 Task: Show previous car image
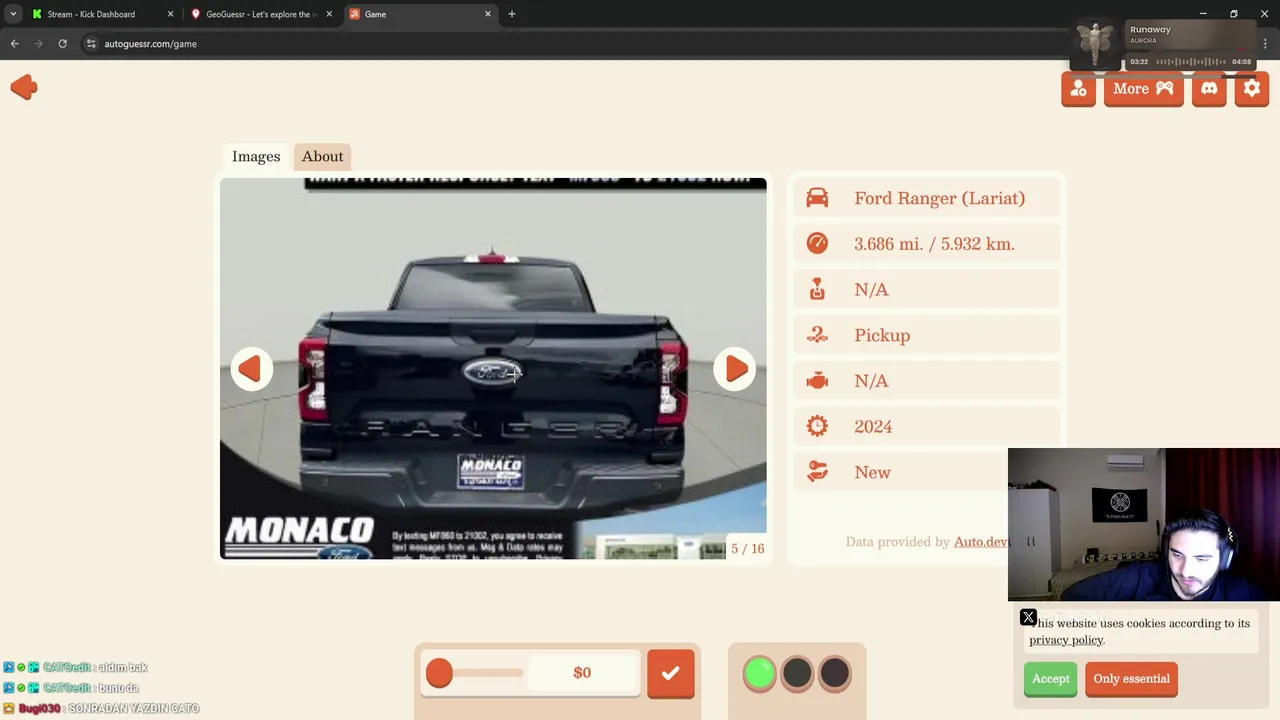coord(250,369)
